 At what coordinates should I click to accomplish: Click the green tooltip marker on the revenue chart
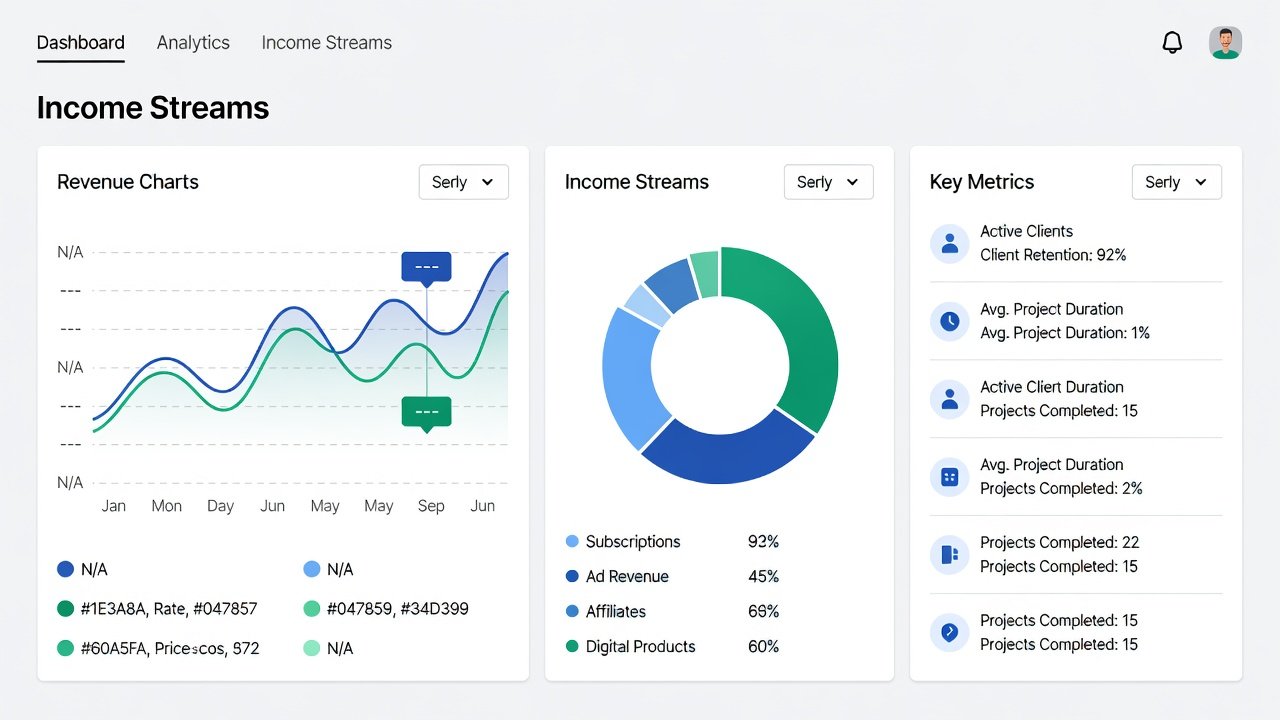(426, 413)
